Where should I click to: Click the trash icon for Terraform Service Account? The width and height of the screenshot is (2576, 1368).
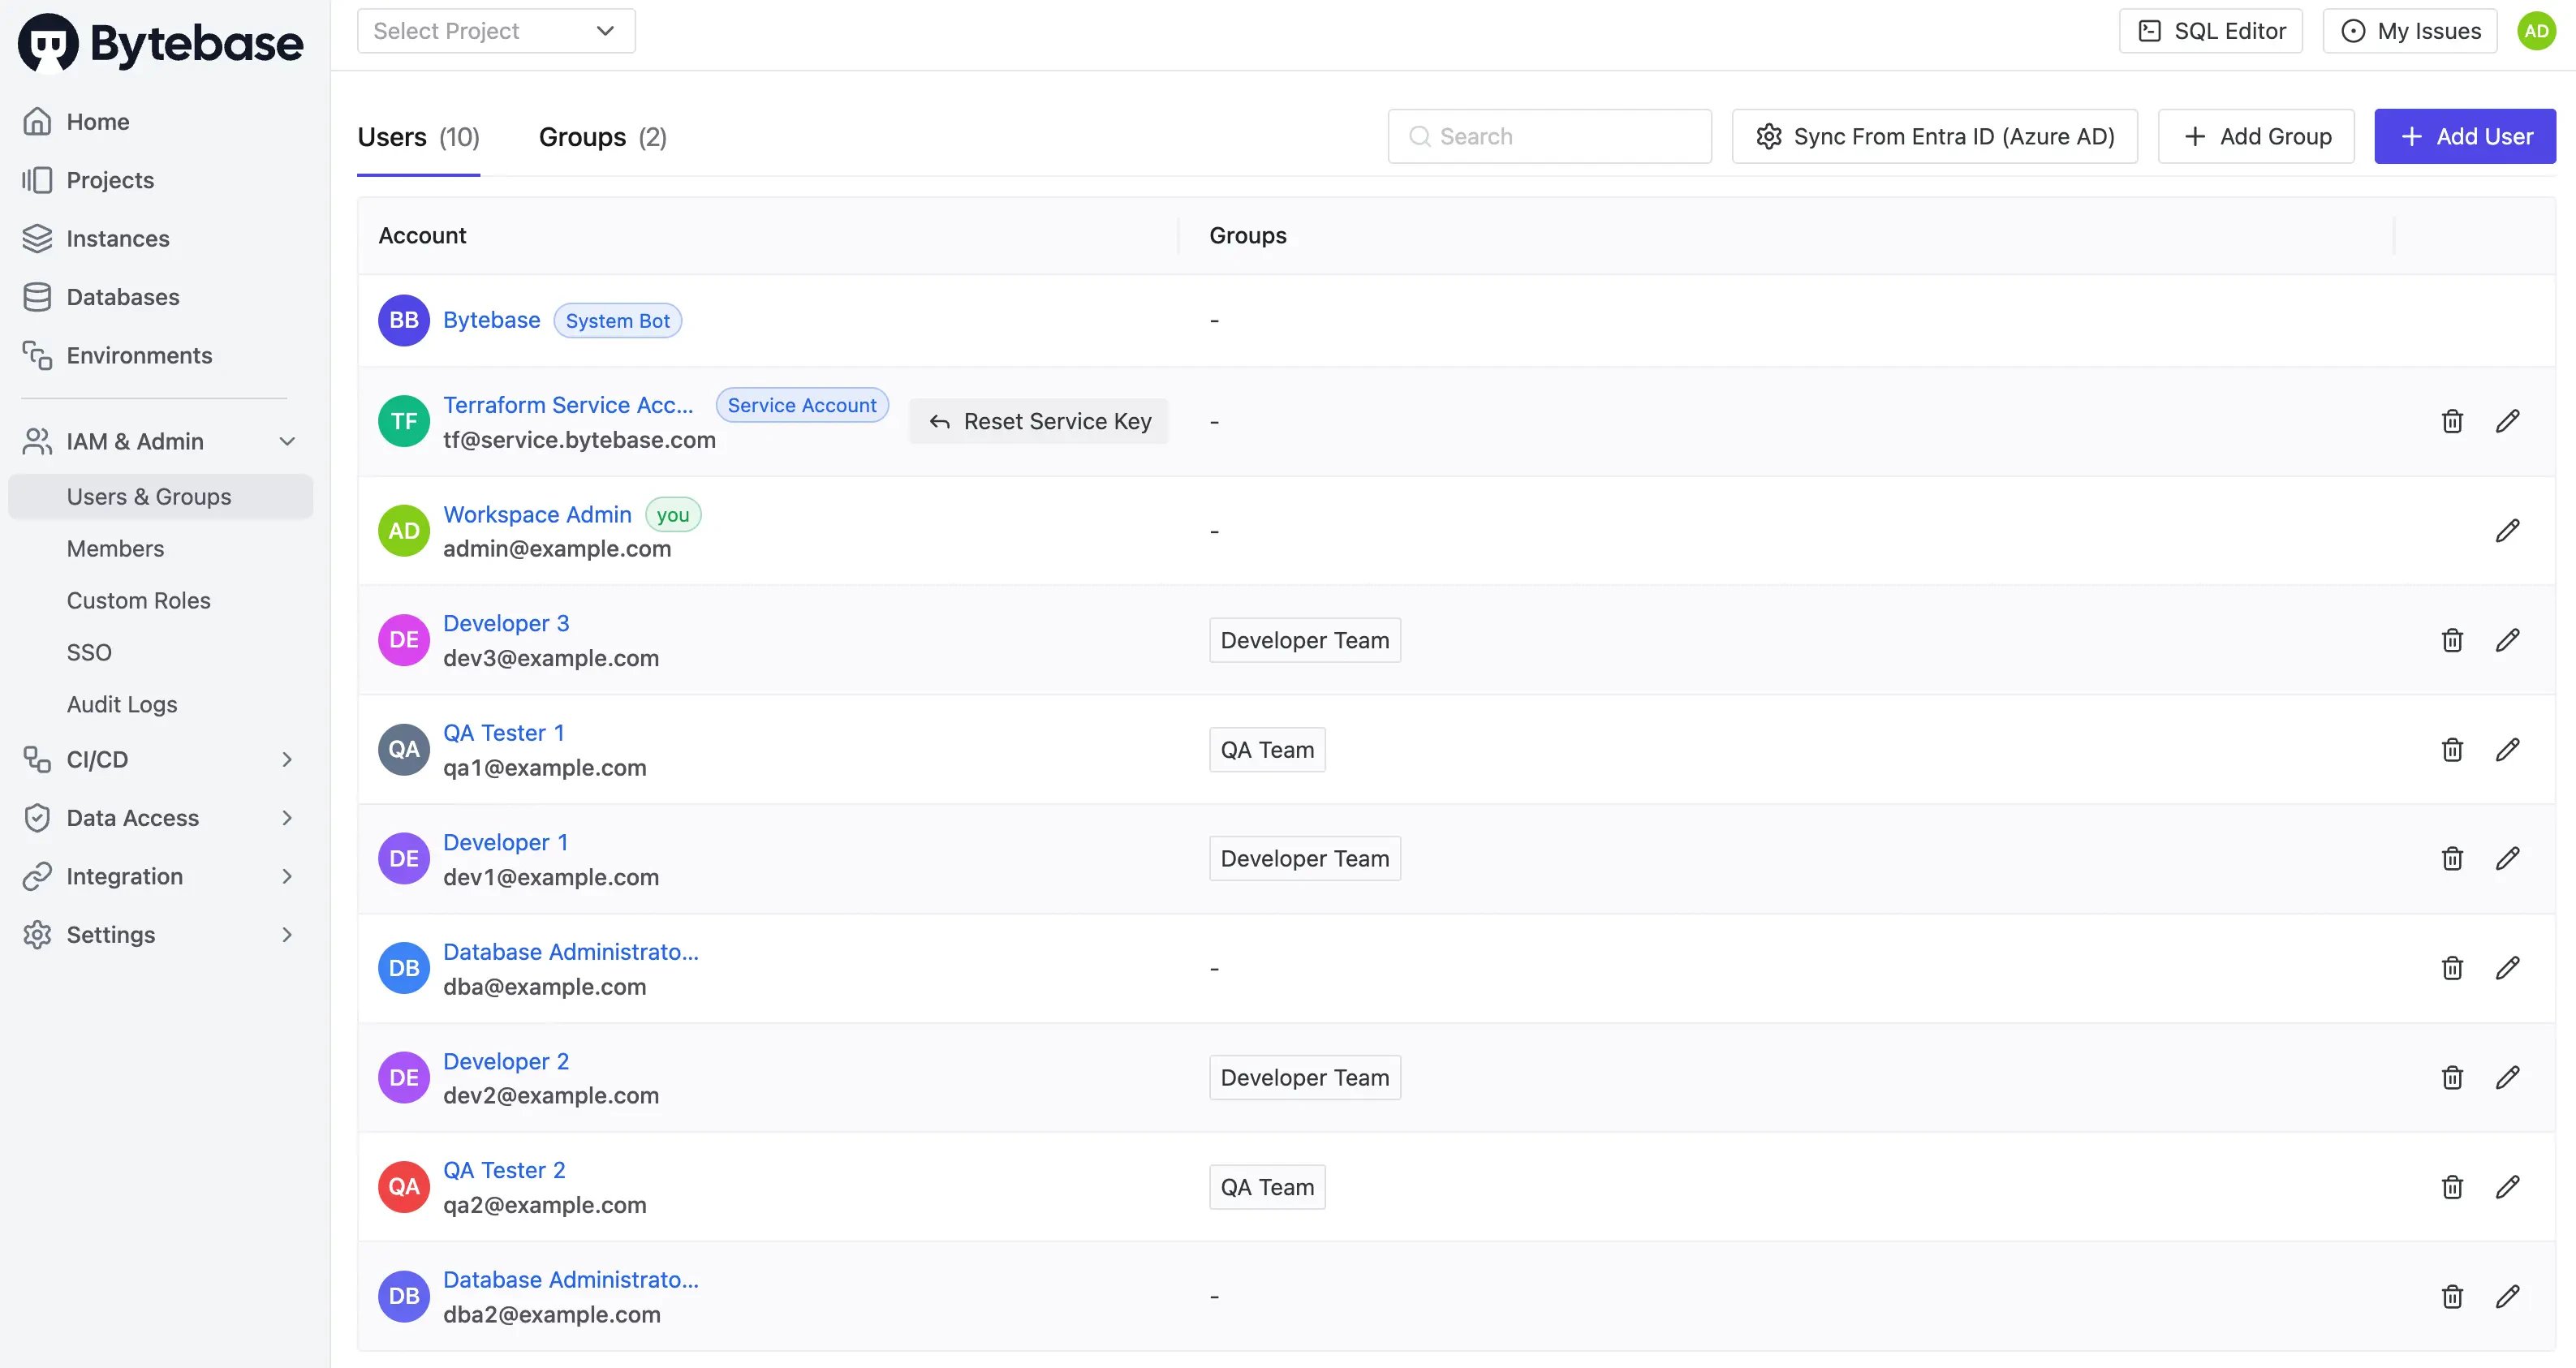click(2451, 421)
